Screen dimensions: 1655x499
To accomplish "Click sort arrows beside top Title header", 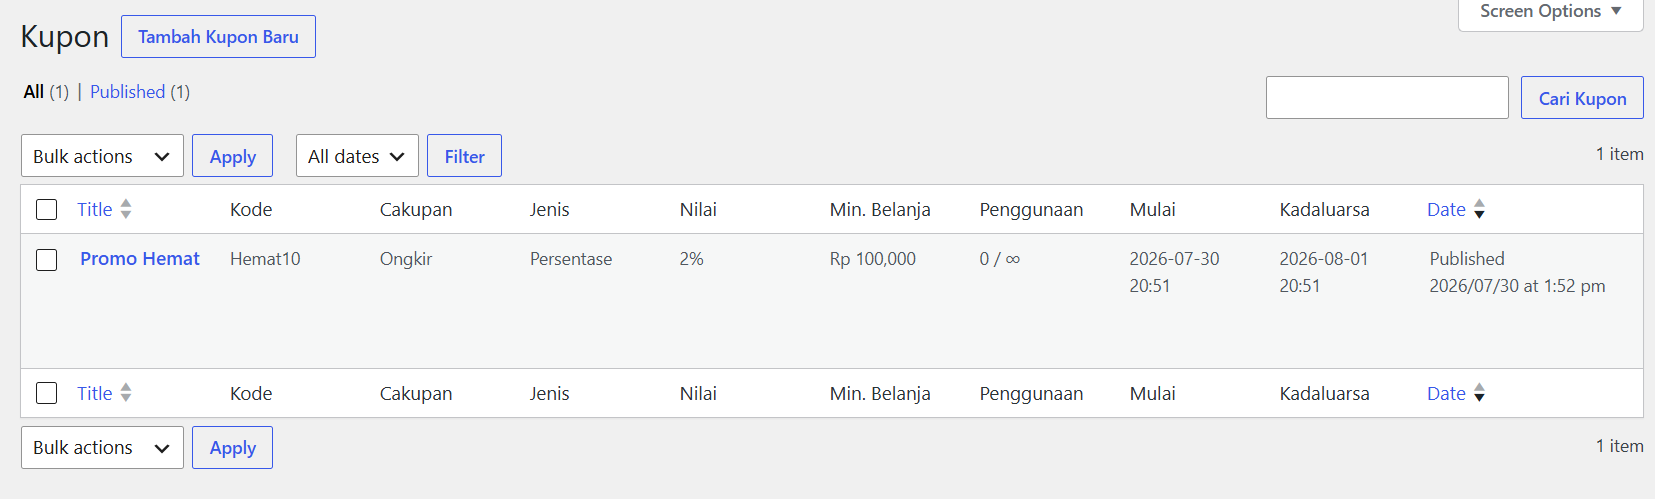I will [x=126, y=209].
